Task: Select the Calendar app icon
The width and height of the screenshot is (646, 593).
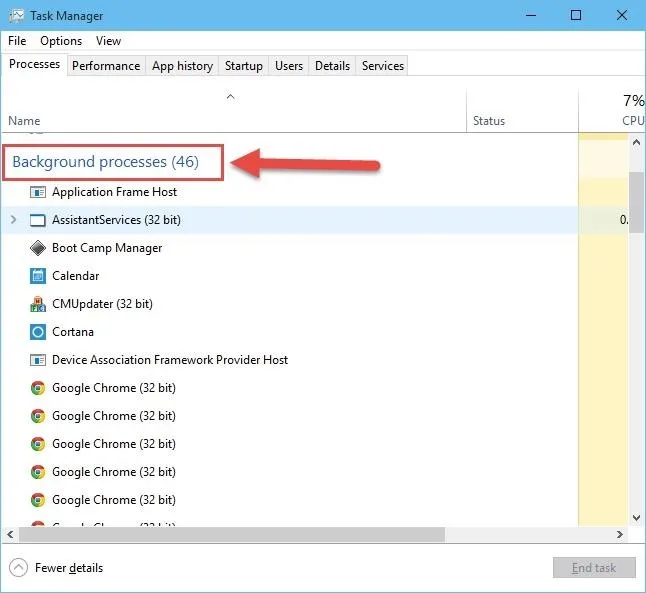Action: pos(38,276)
